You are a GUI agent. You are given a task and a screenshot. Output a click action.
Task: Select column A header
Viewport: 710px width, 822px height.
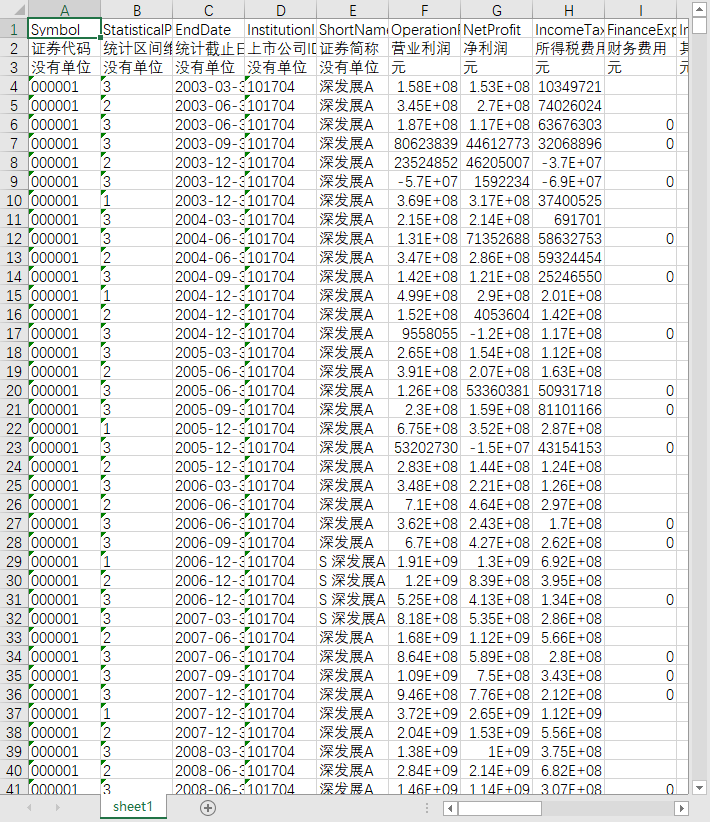[x=64, y=10]
